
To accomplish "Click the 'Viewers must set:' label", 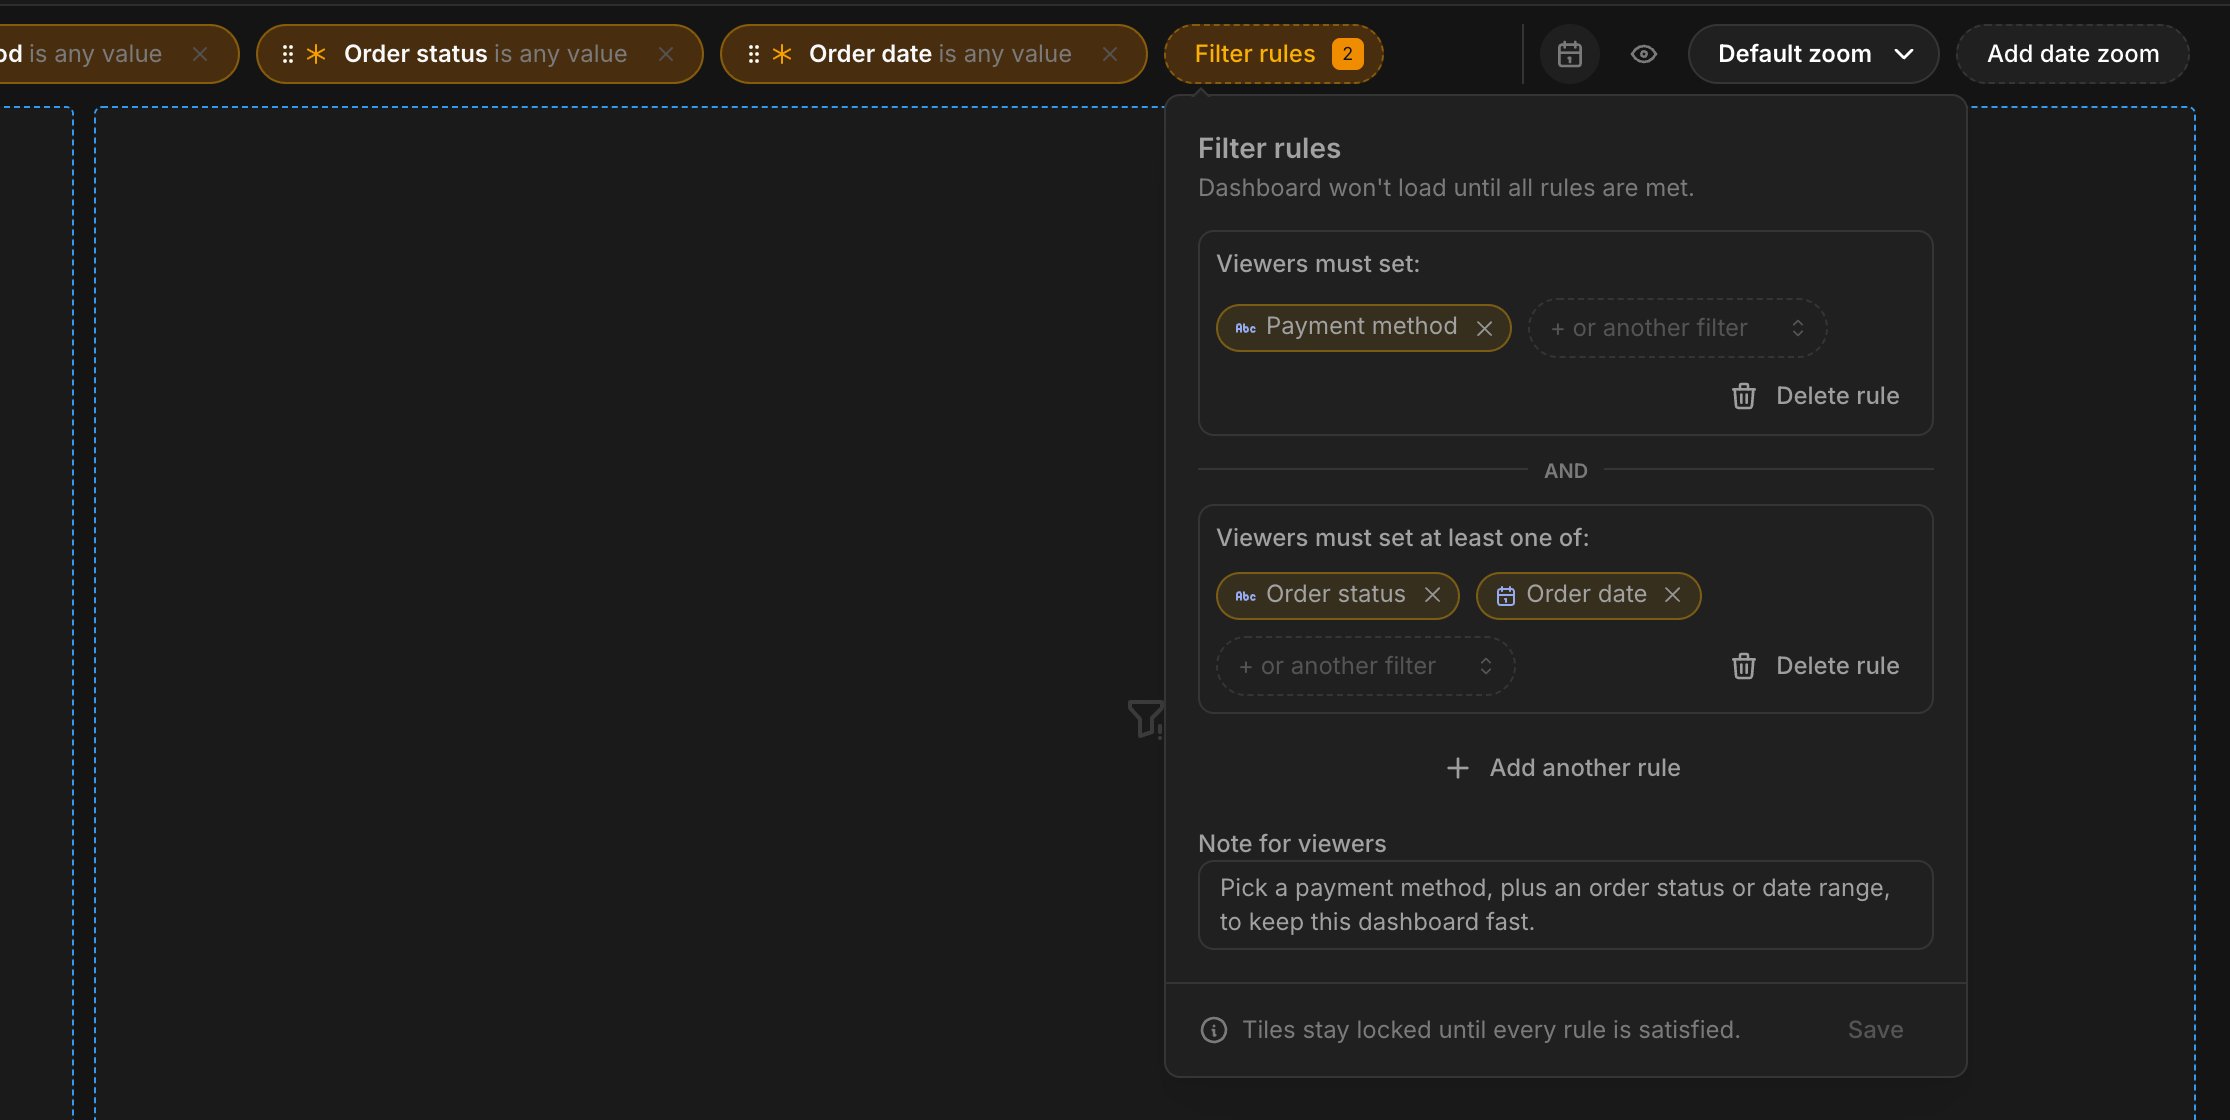I will [x=1318, y=264].
